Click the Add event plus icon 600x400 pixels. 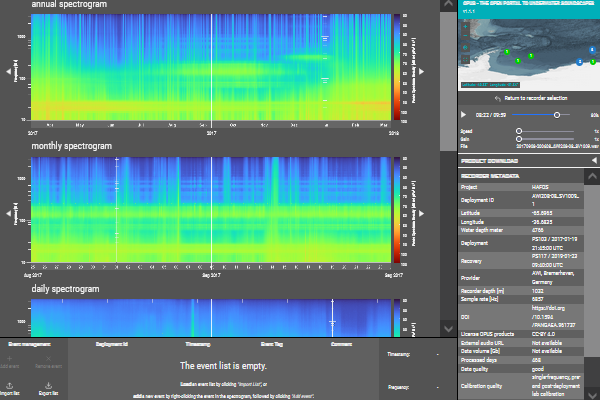pos(10,359)
